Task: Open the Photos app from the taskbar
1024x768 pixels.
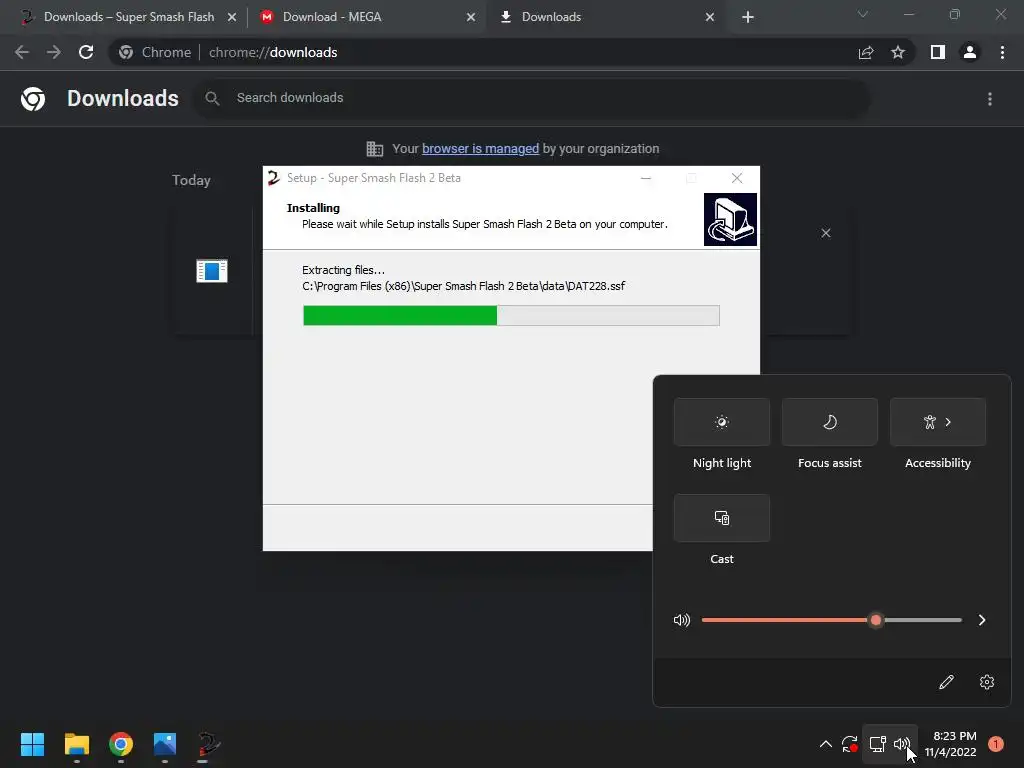Action: (165, 744)
